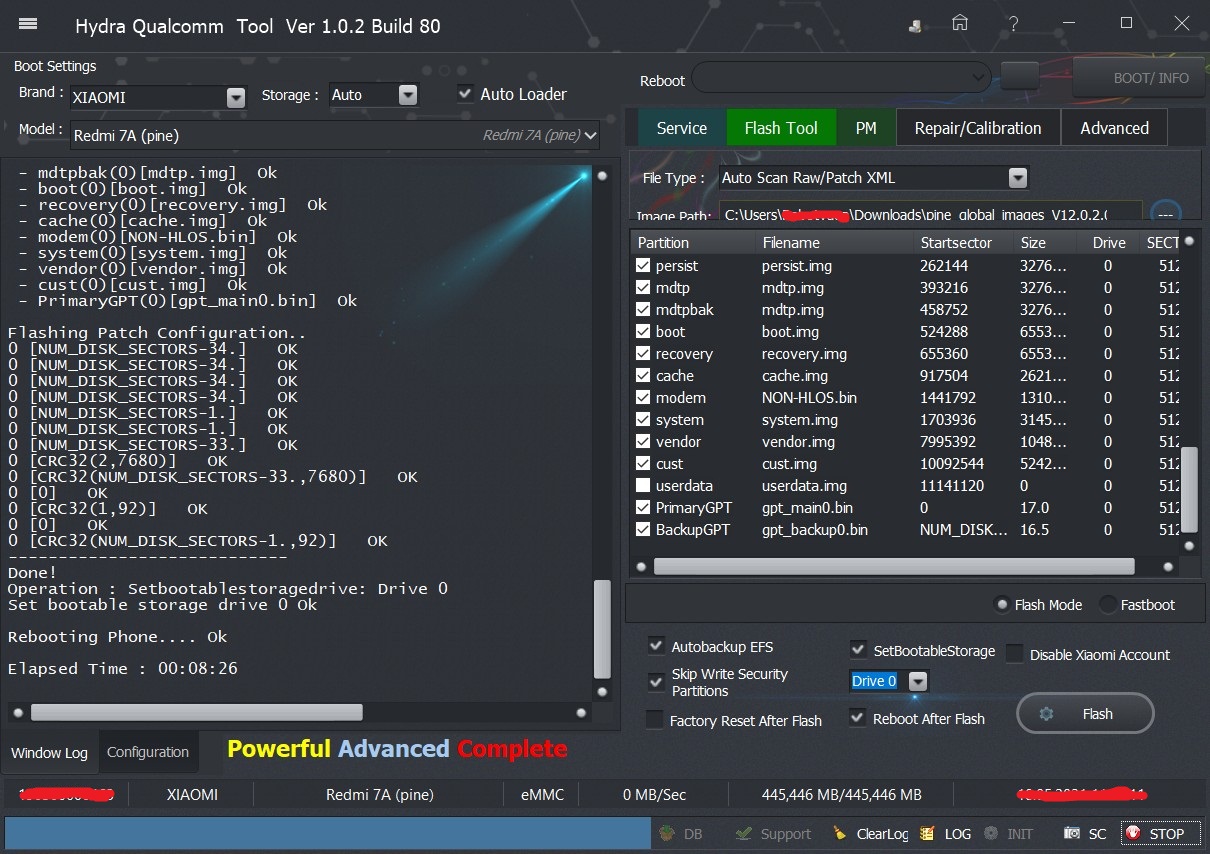Screen dimensions: 1210x854
Task: Click round marker at left of log horizontal scrollbar
Action: coord(17,712)
